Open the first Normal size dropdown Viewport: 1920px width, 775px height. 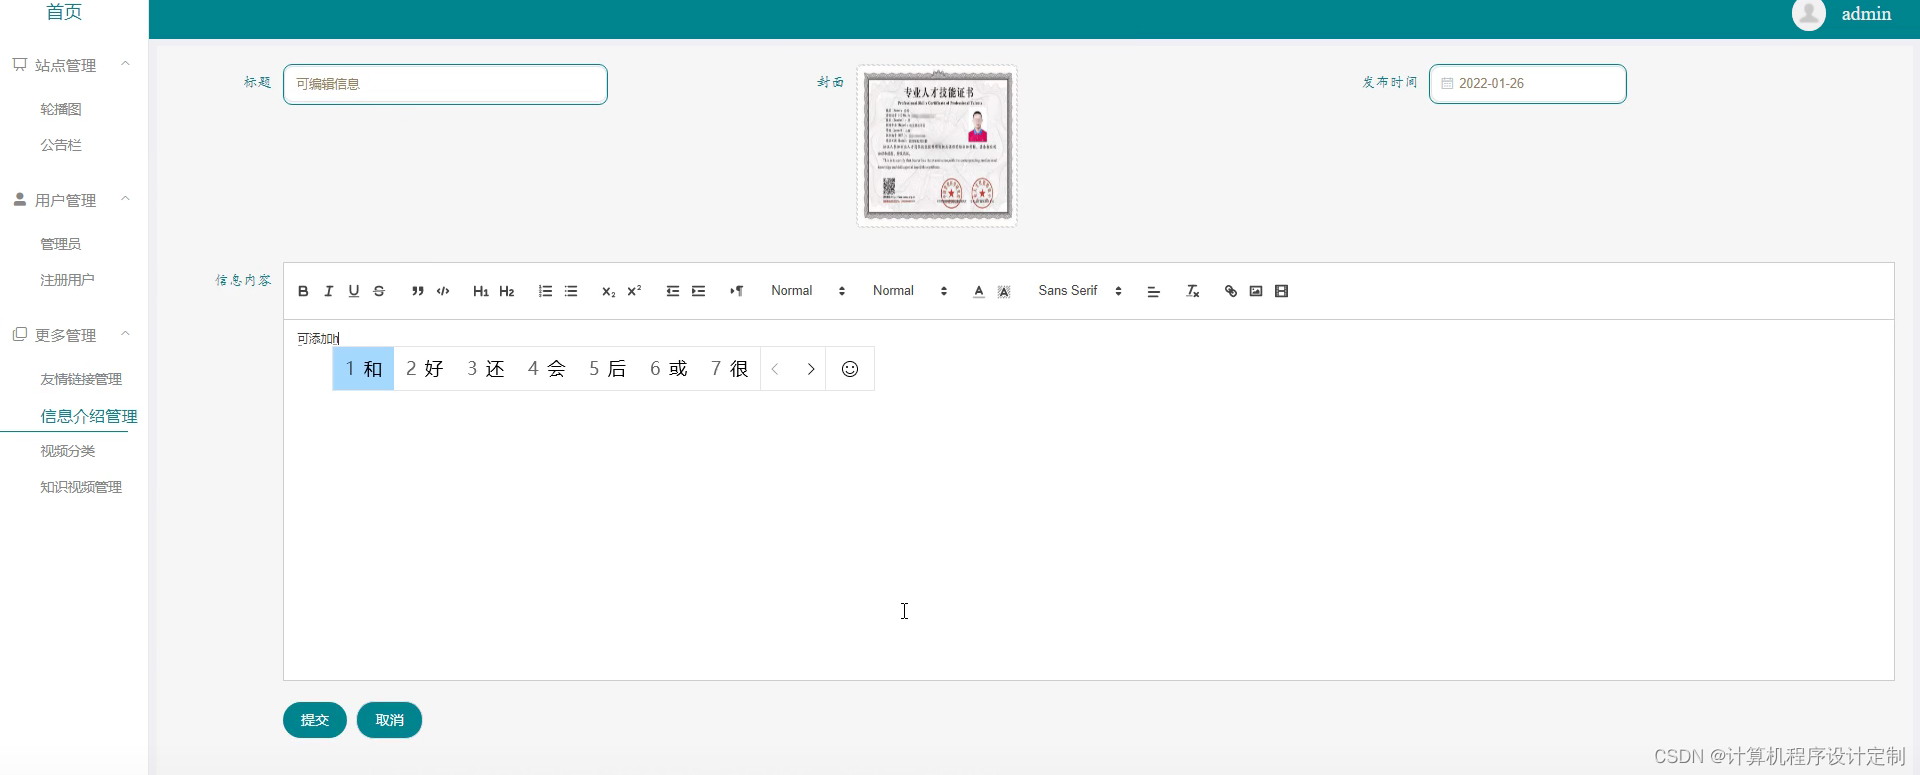808,291
